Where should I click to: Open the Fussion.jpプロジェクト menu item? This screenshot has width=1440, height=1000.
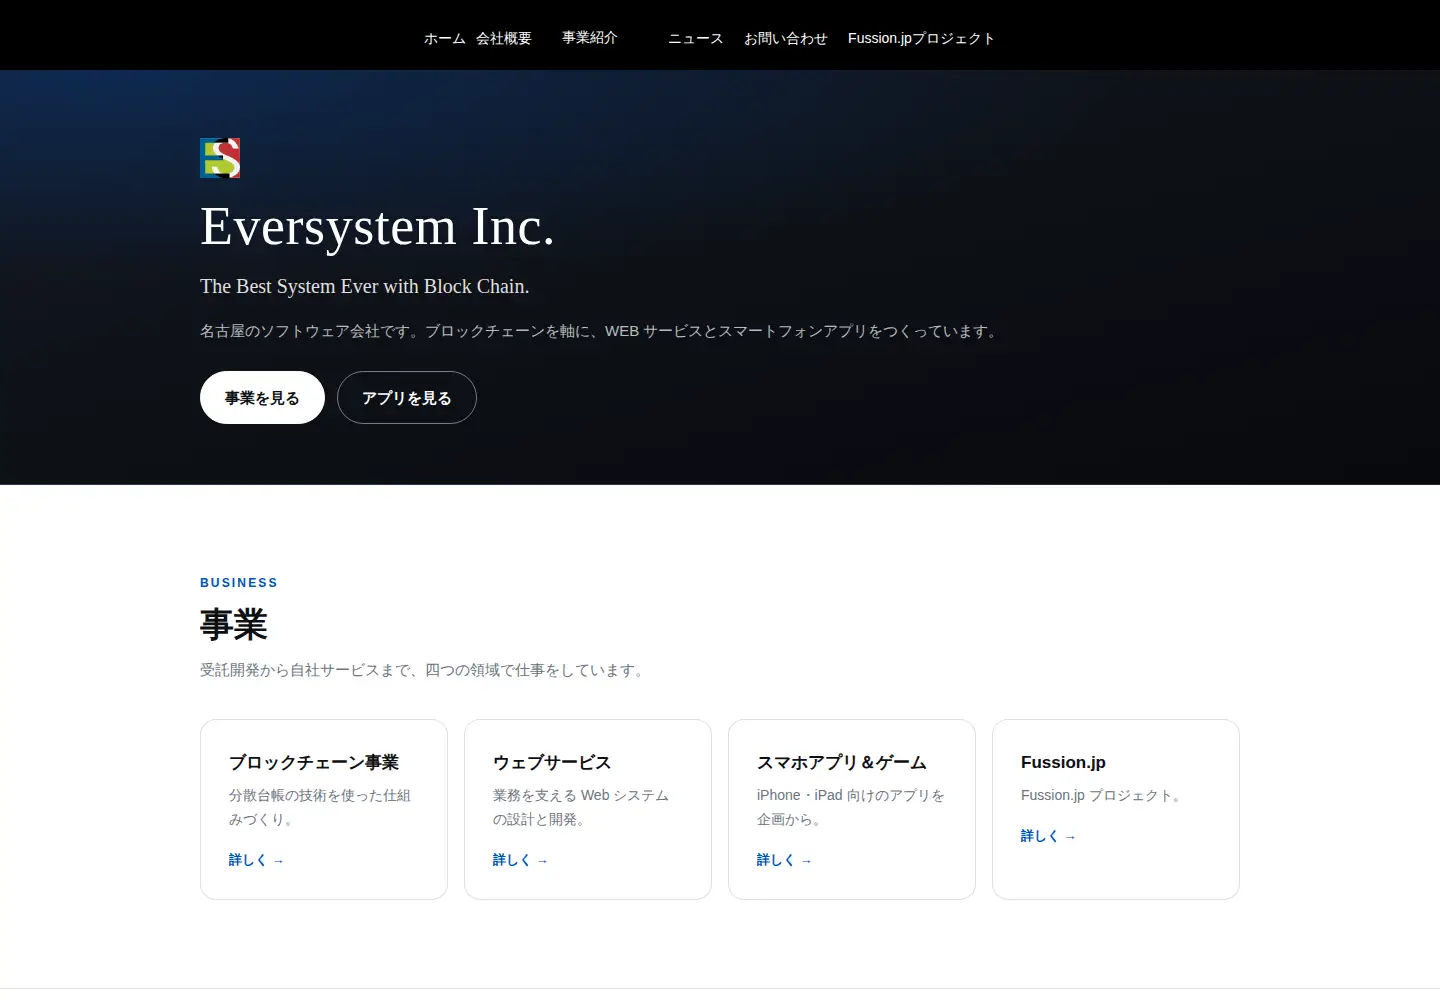921,39
